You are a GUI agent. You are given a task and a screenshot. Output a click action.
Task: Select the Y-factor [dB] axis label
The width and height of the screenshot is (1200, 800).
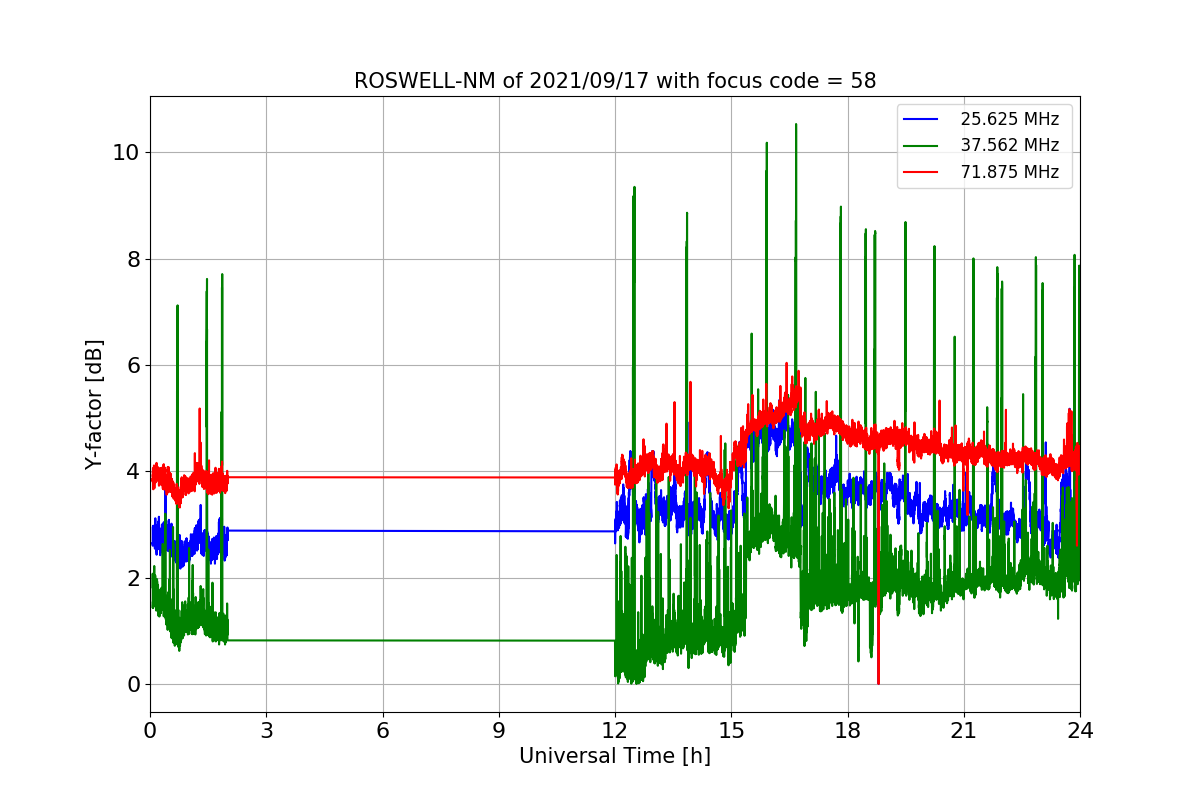[x=95, y=405]
